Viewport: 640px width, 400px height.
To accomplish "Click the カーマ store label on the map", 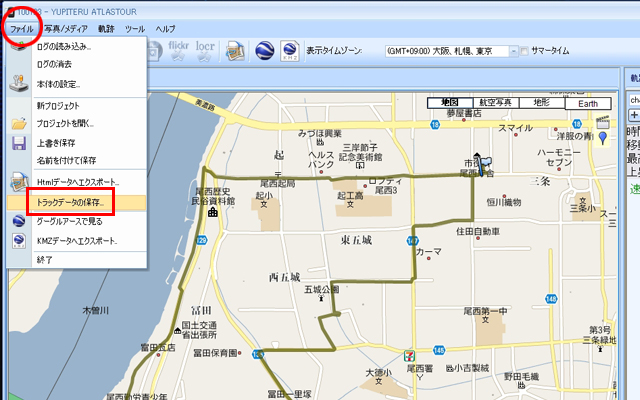I will 429,251.
